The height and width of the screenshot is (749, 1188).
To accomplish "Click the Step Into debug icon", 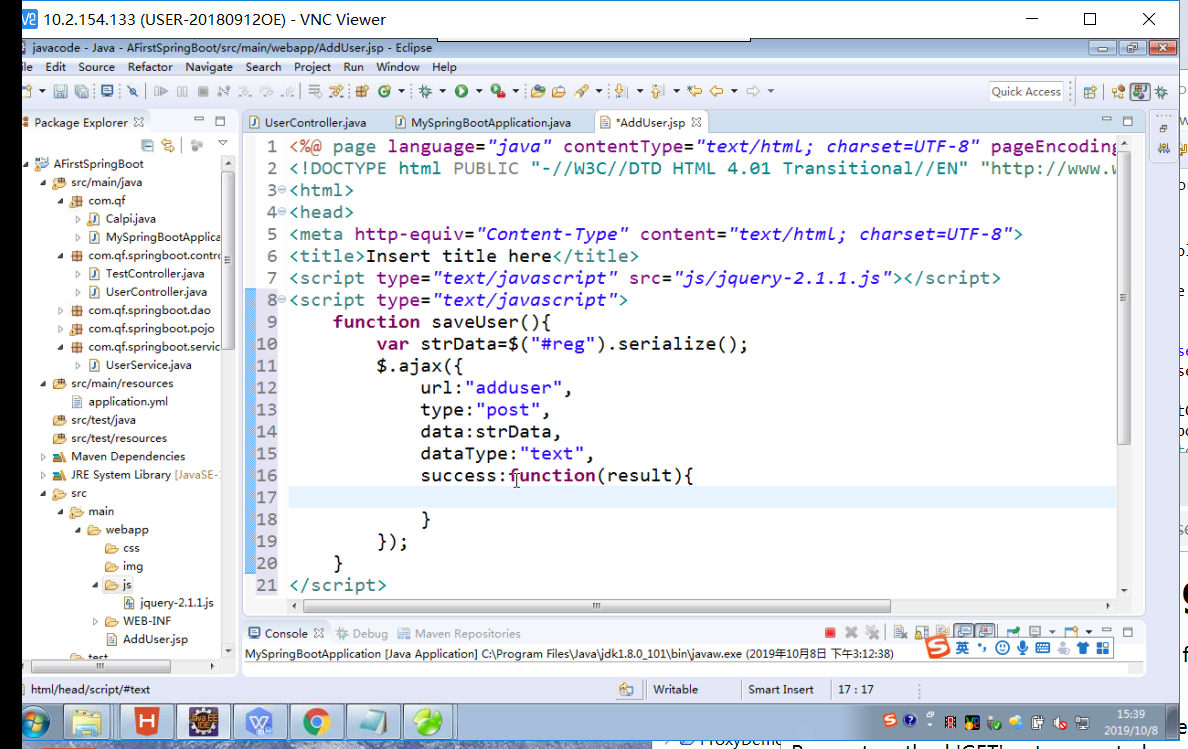I will [245, 92].
